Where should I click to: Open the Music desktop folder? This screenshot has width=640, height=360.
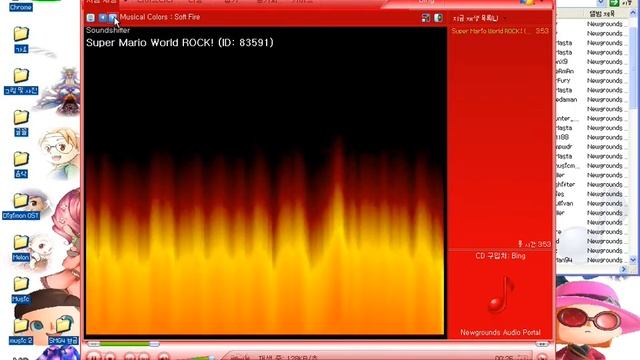(21, 290)
